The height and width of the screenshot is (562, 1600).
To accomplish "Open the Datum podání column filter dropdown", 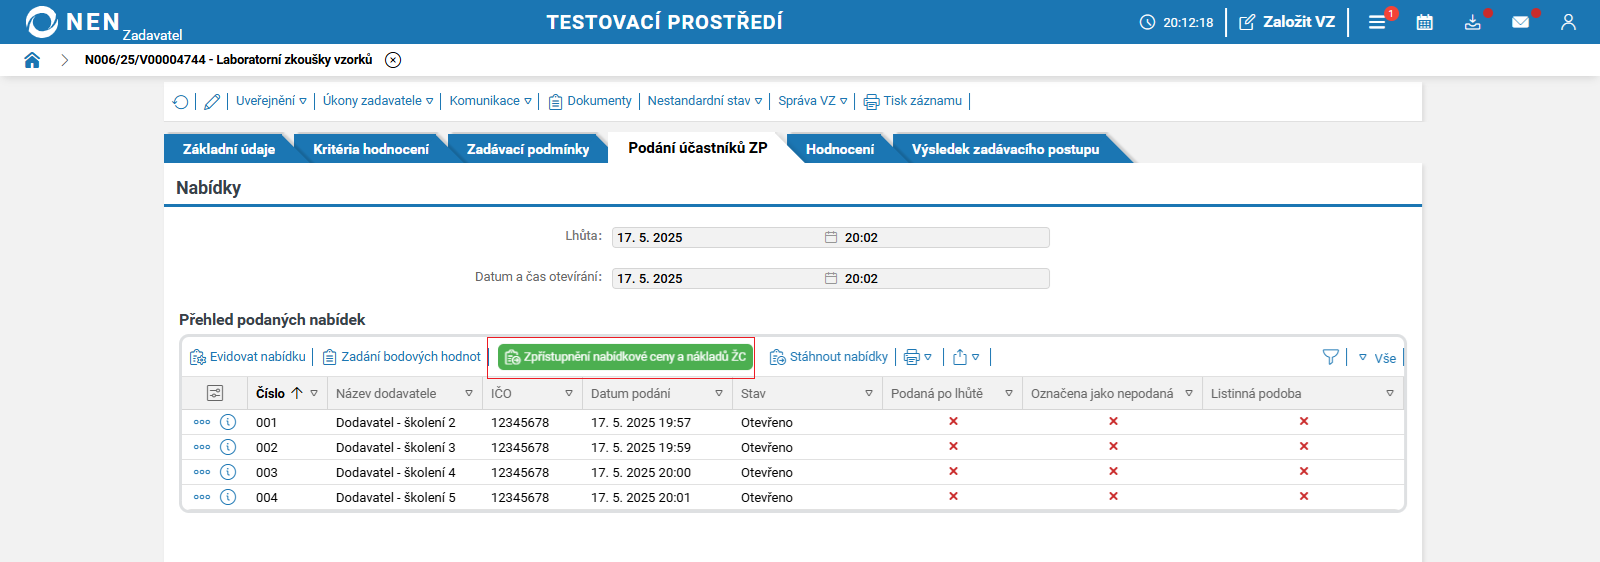I will pos(719,394).
